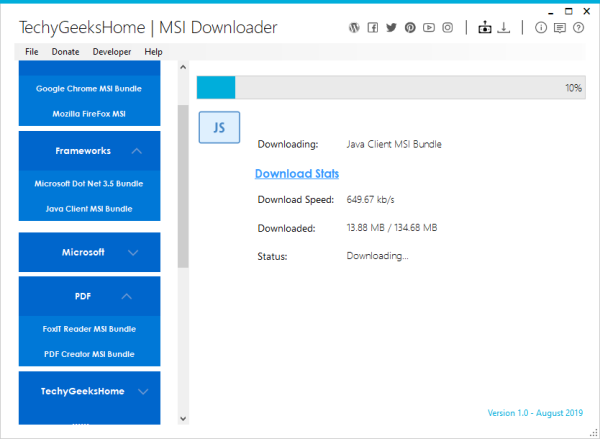The width and height of the screenshot is (600, 439).
Task: Minimize the MSI Downloader window
Action: pos(551,12)
